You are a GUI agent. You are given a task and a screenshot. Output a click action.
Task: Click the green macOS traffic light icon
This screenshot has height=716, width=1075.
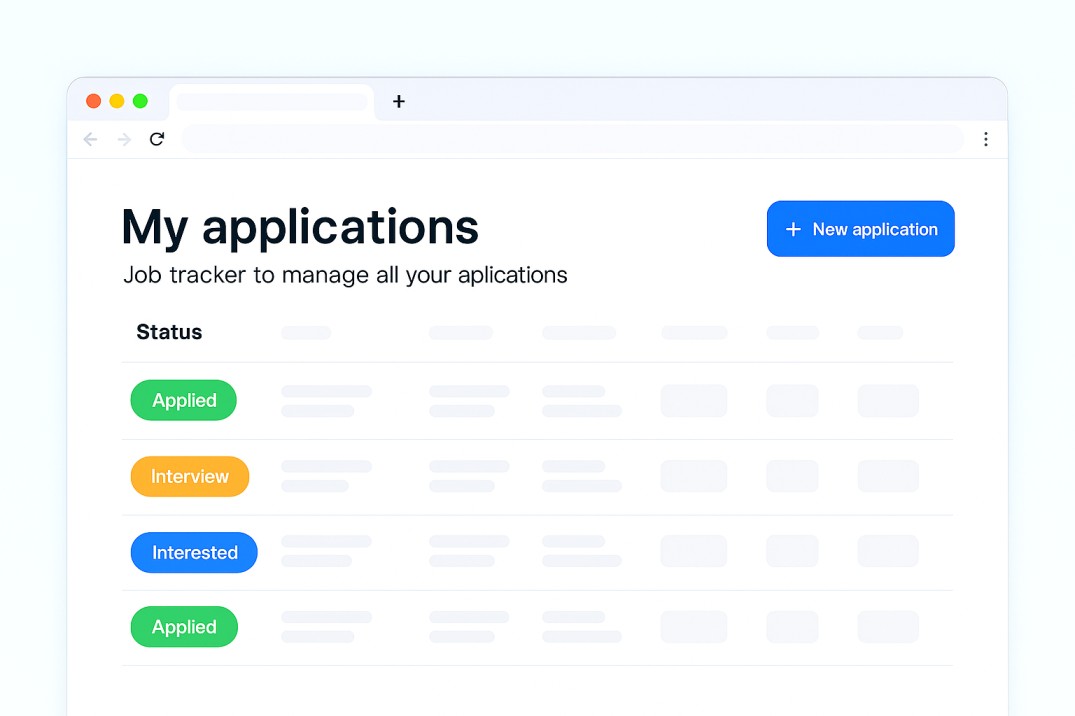point(141,101)
